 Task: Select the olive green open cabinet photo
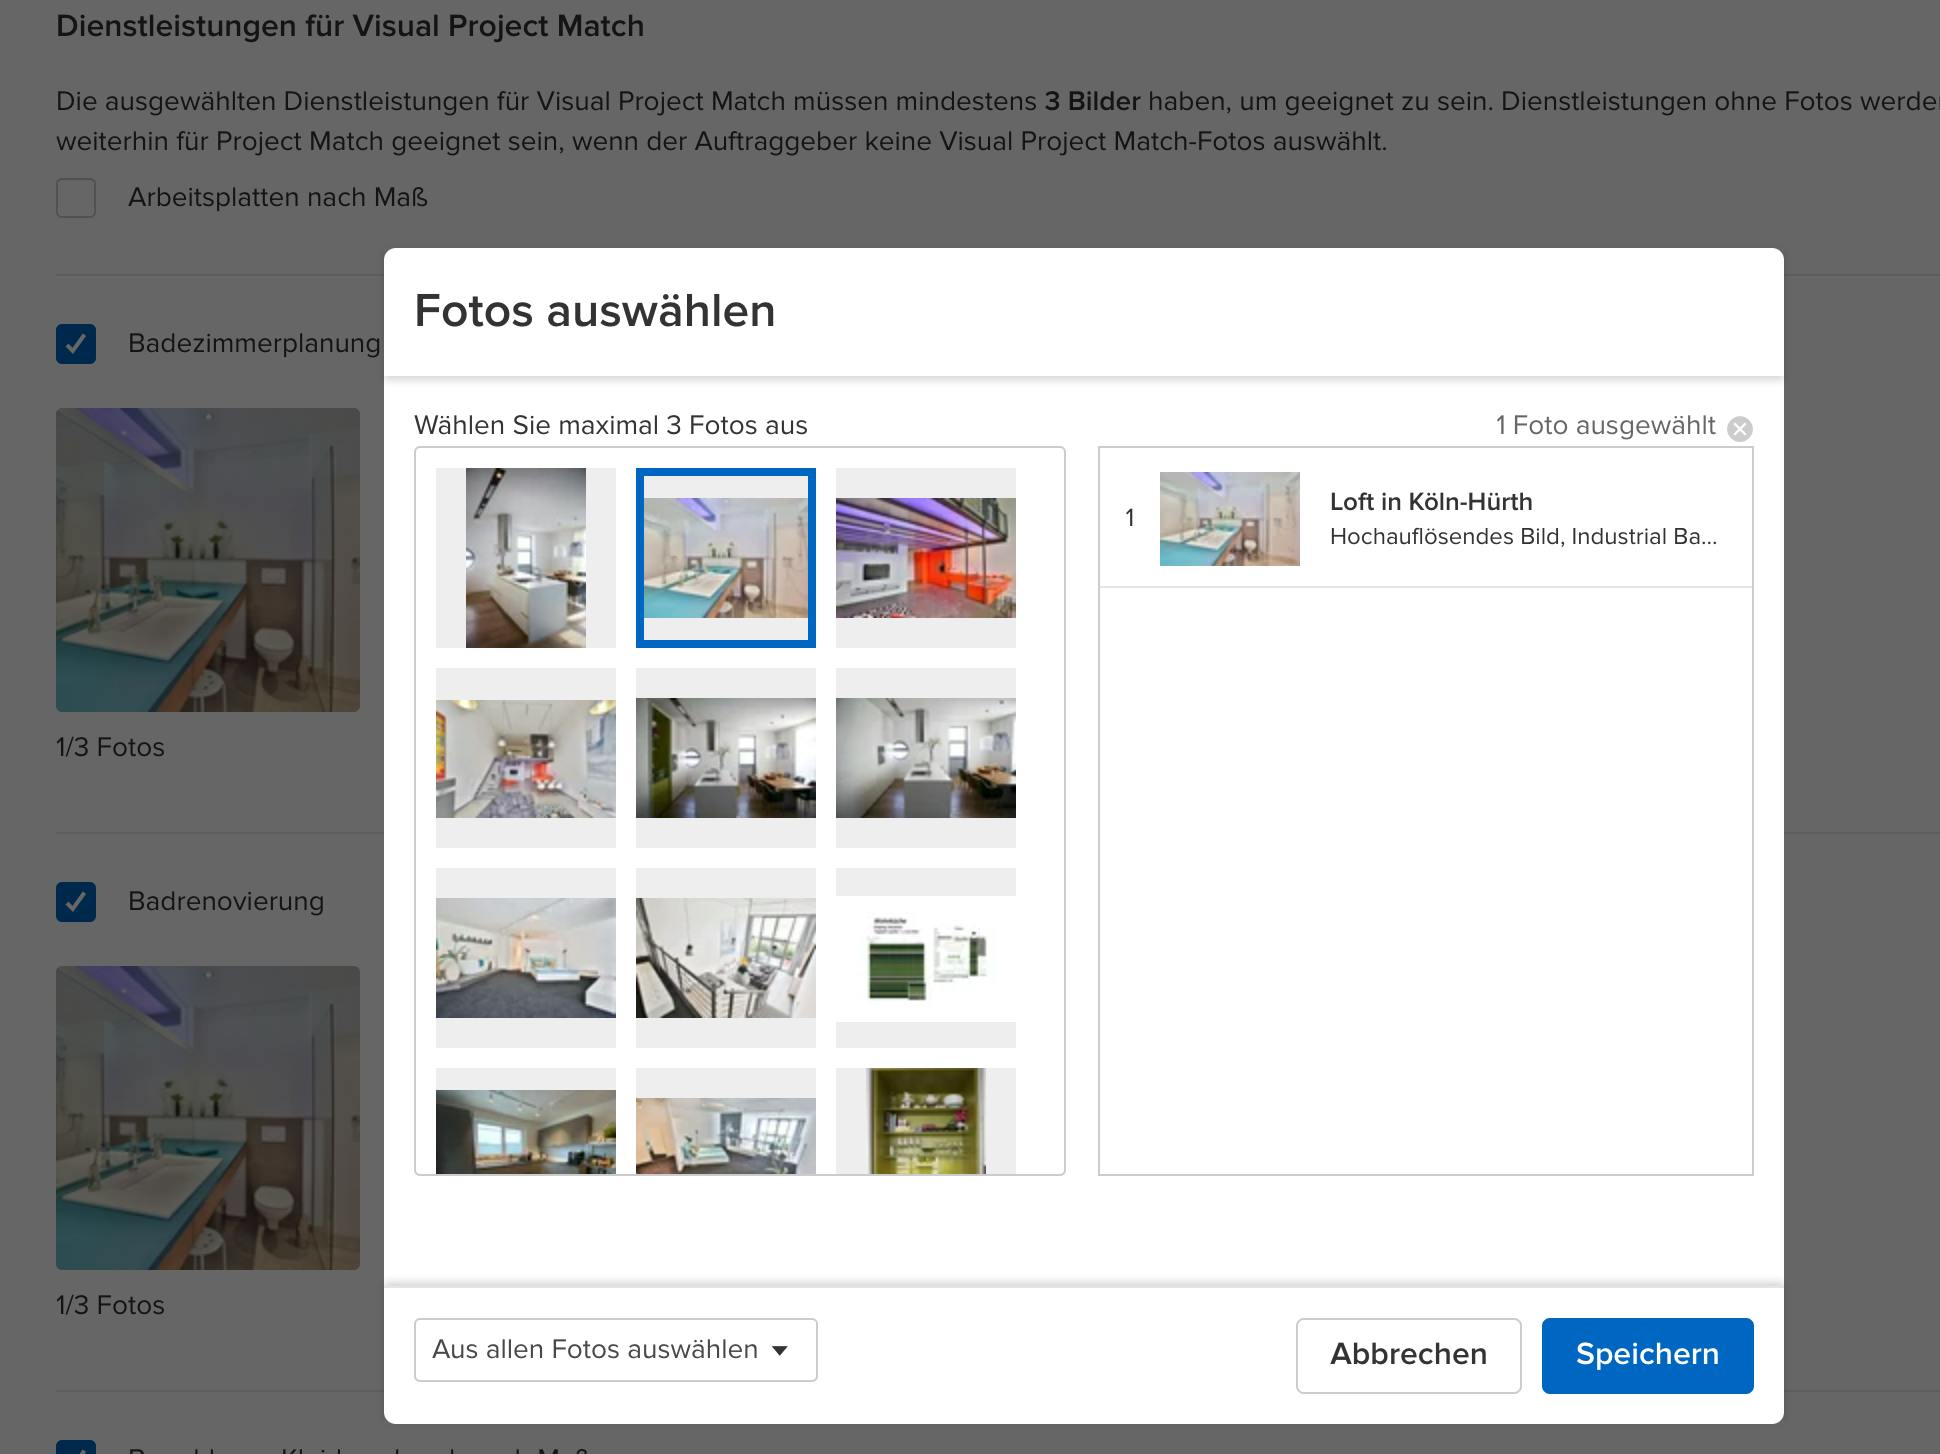[x=926, y=1121]
